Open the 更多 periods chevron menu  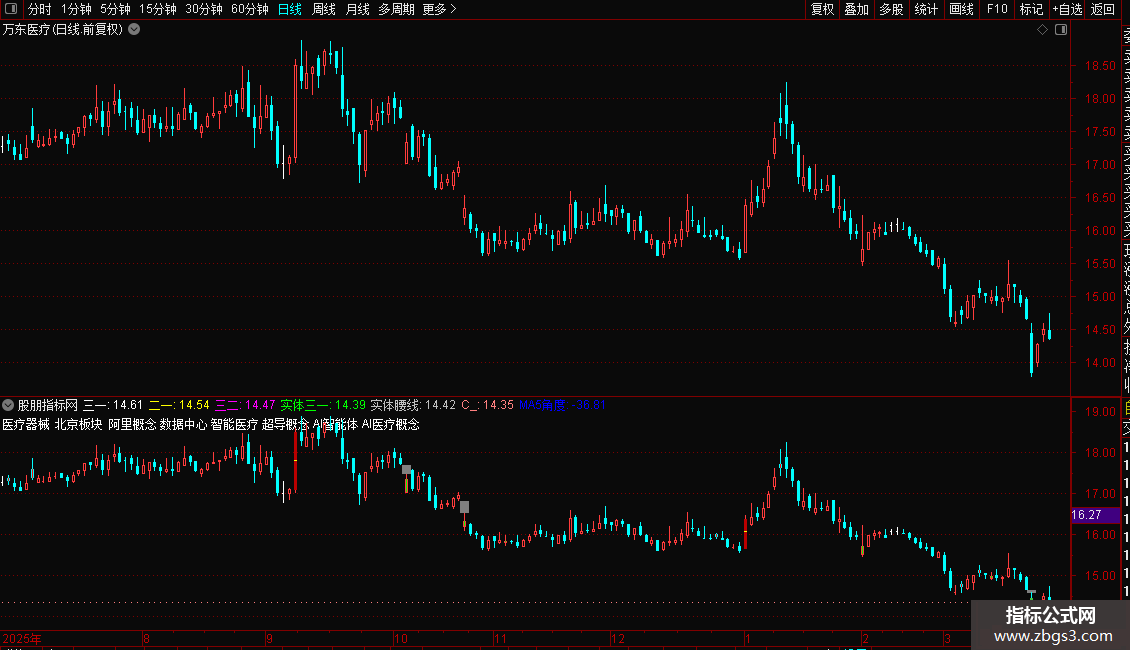click(x=440, y=9)
